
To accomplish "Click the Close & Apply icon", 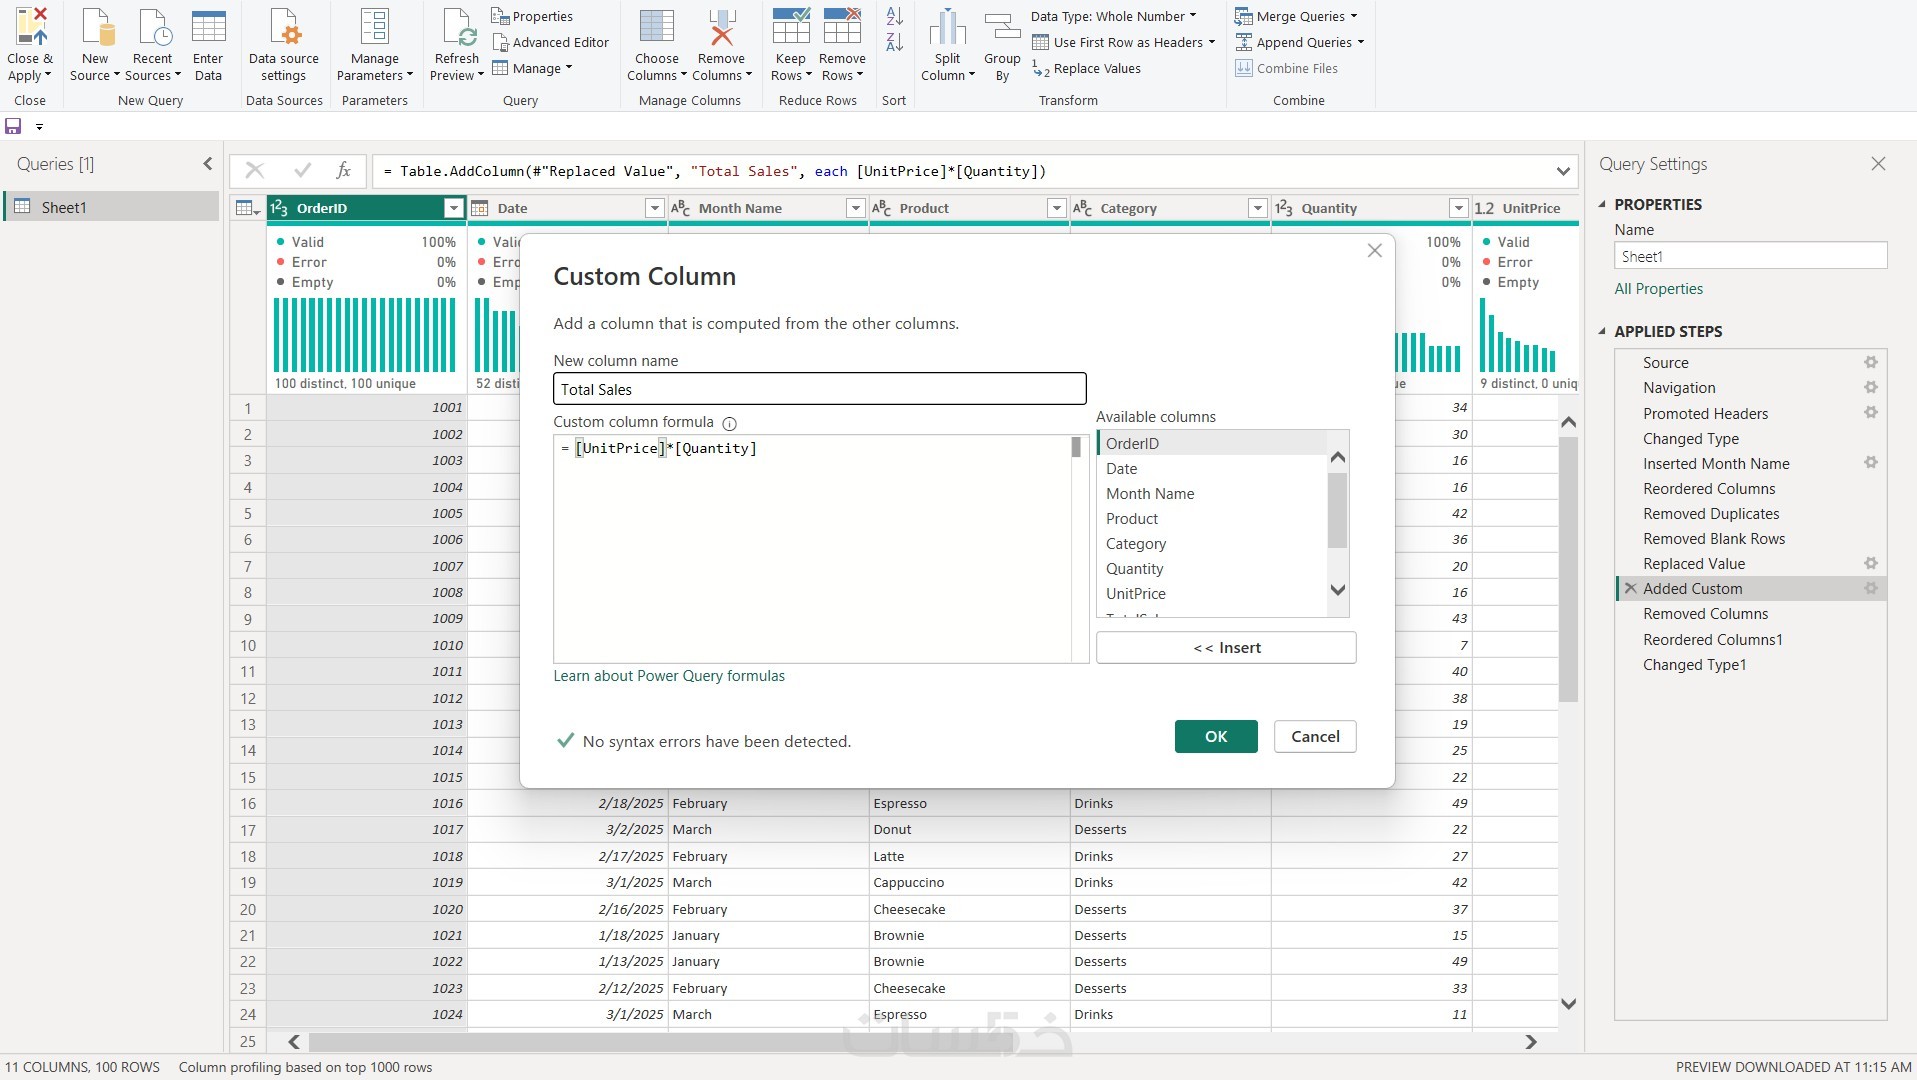I will (x=30, y=28).
